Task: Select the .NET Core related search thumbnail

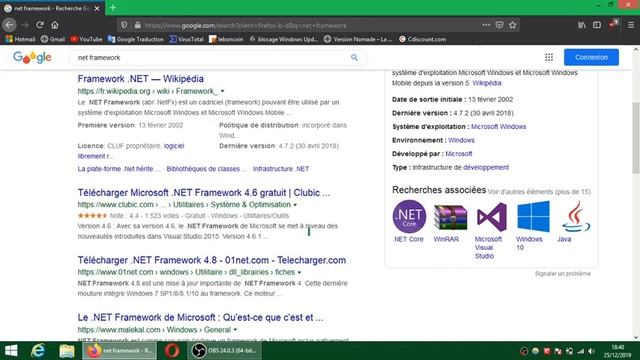Action: (x=409, y=217)
